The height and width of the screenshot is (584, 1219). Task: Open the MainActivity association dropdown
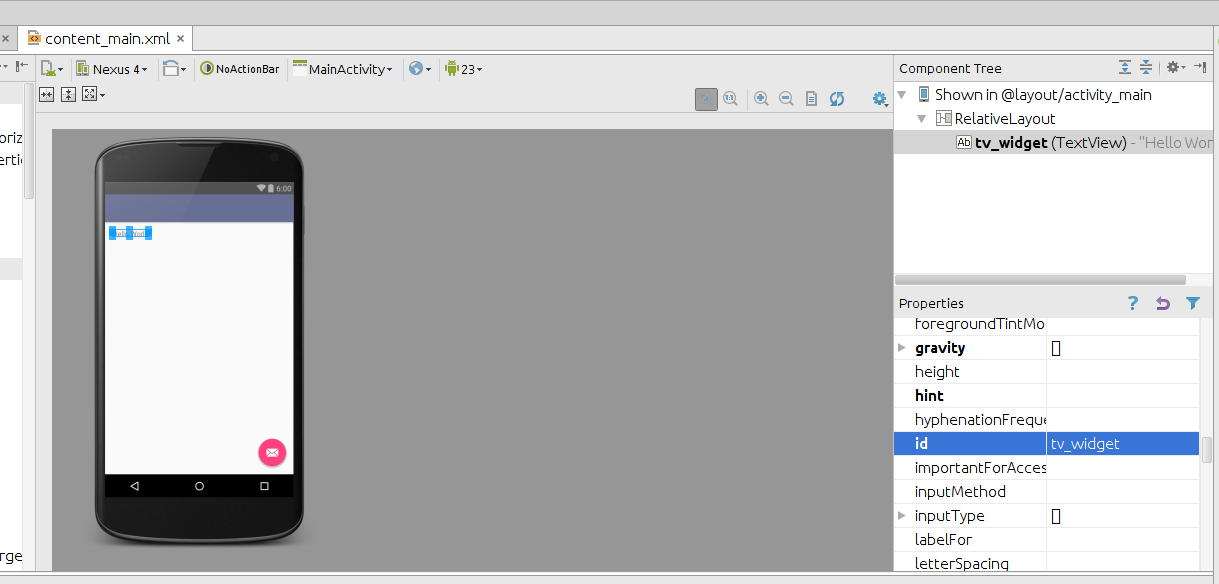click(x=342, y=69)
